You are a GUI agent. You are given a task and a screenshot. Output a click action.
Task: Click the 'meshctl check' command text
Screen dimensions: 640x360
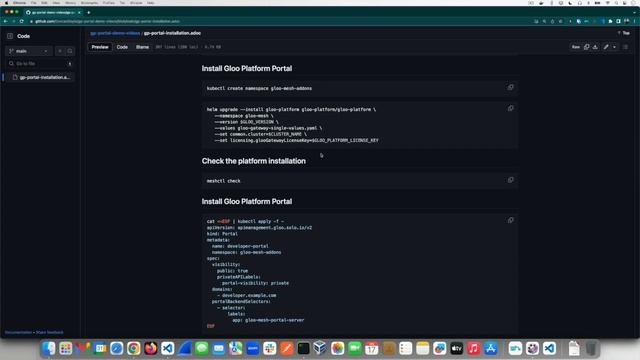coord(223,181)
